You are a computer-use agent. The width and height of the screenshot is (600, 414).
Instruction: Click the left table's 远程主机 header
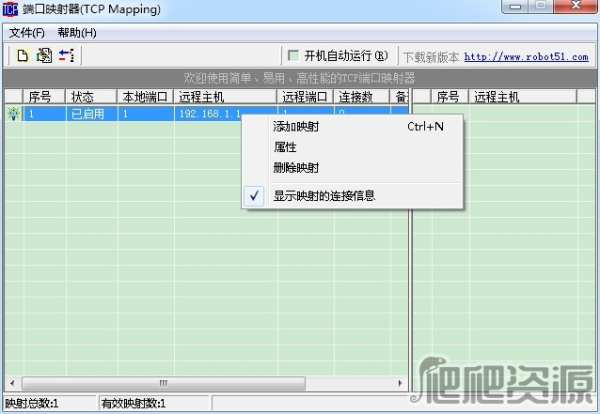tap(225, 97)
